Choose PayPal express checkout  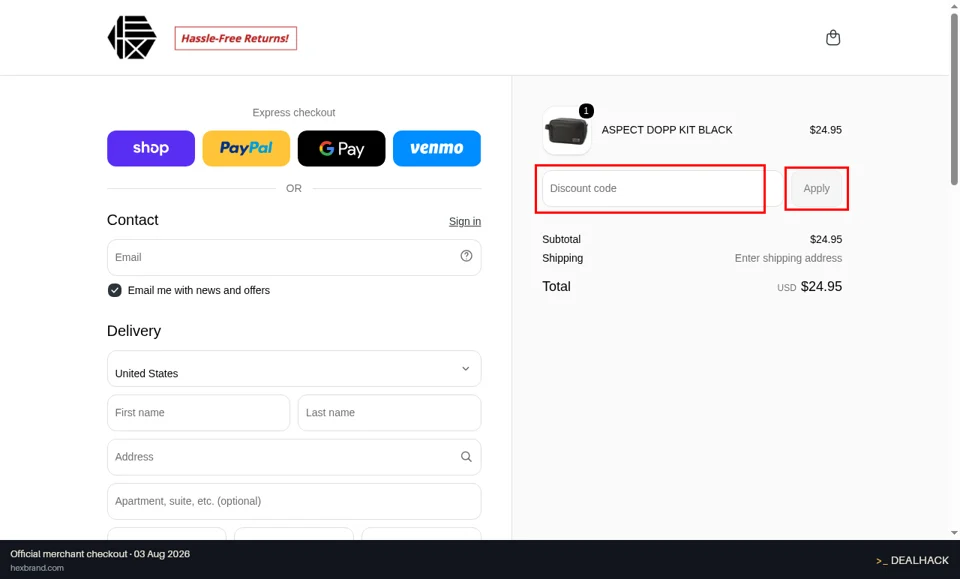click(246, 148)
